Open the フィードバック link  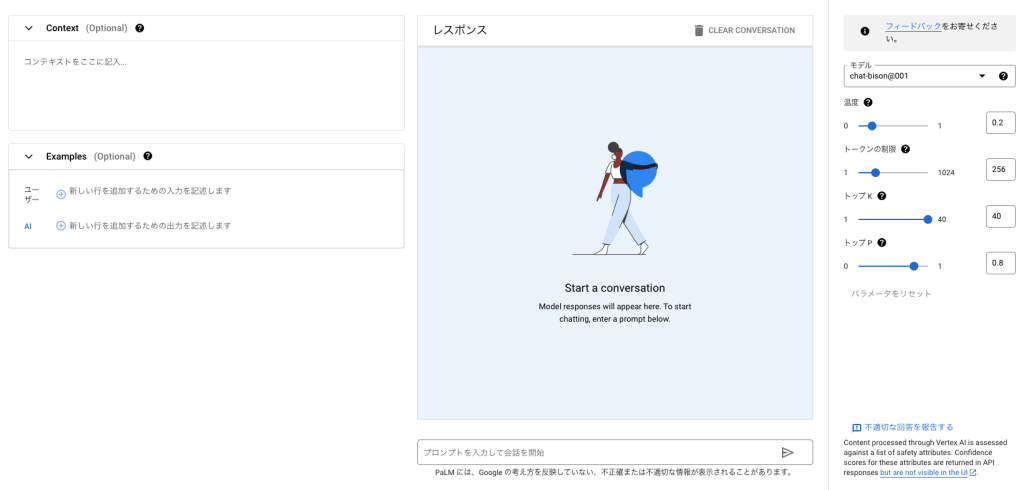click(x=913, y=26)
